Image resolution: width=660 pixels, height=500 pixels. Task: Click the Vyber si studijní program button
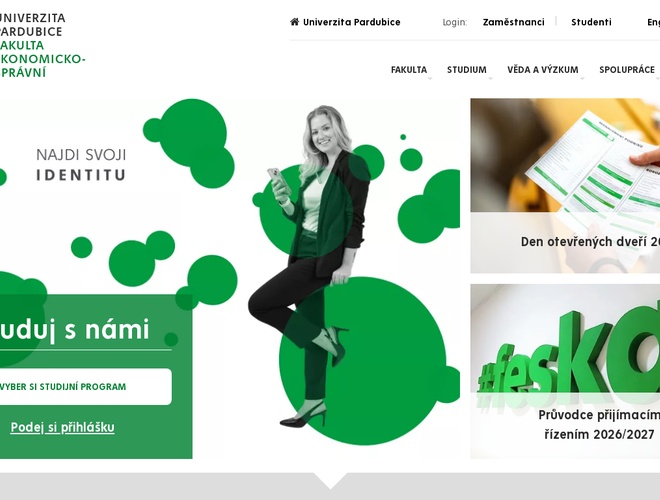point(86,386)
